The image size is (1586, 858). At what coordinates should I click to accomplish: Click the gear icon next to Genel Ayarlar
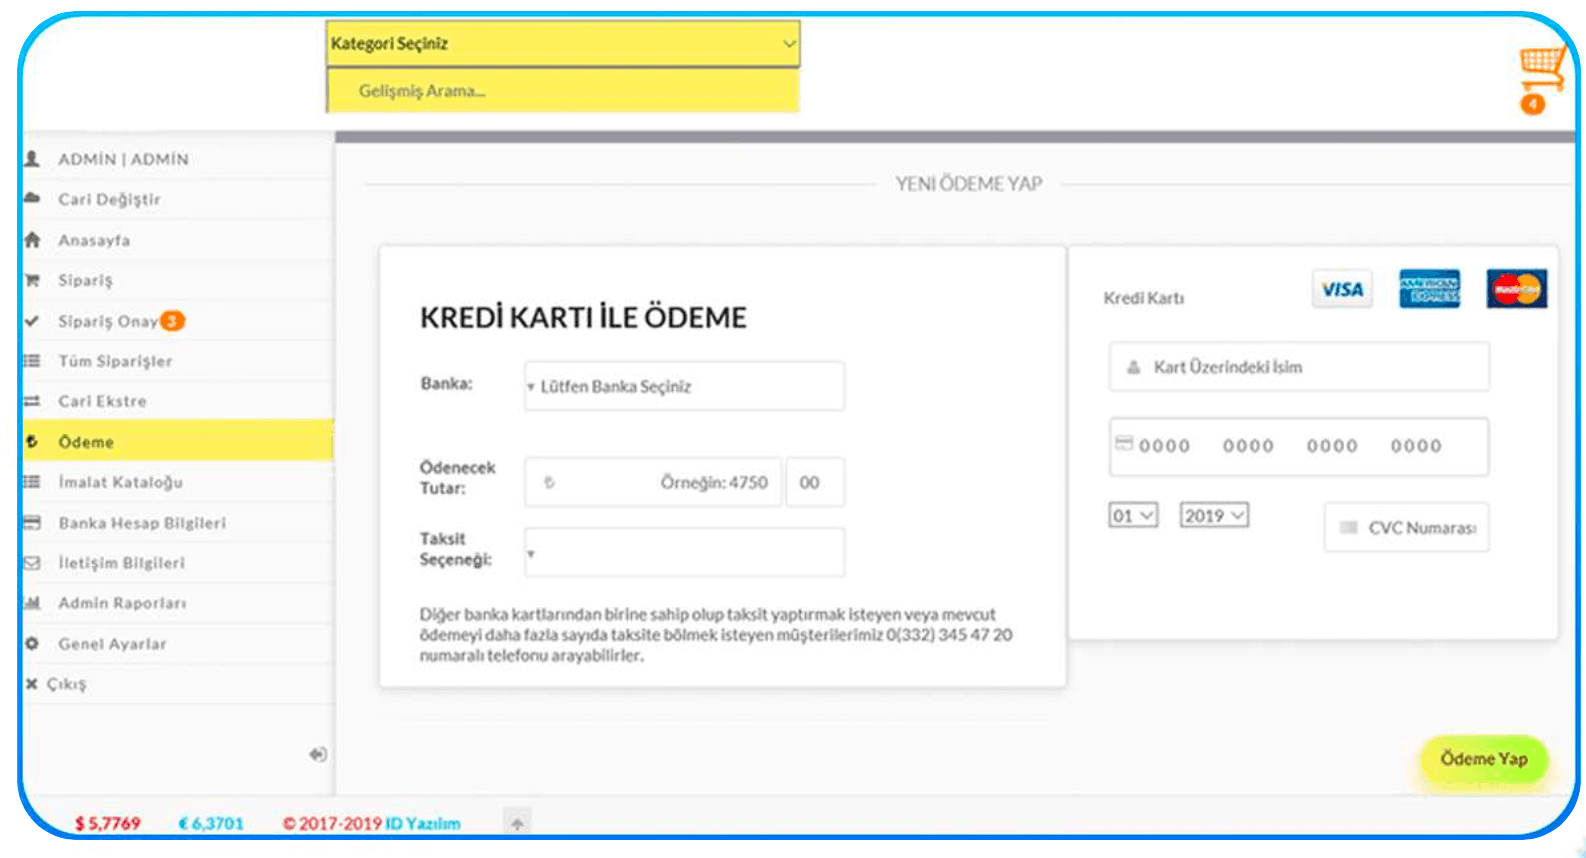pos(32,644)
